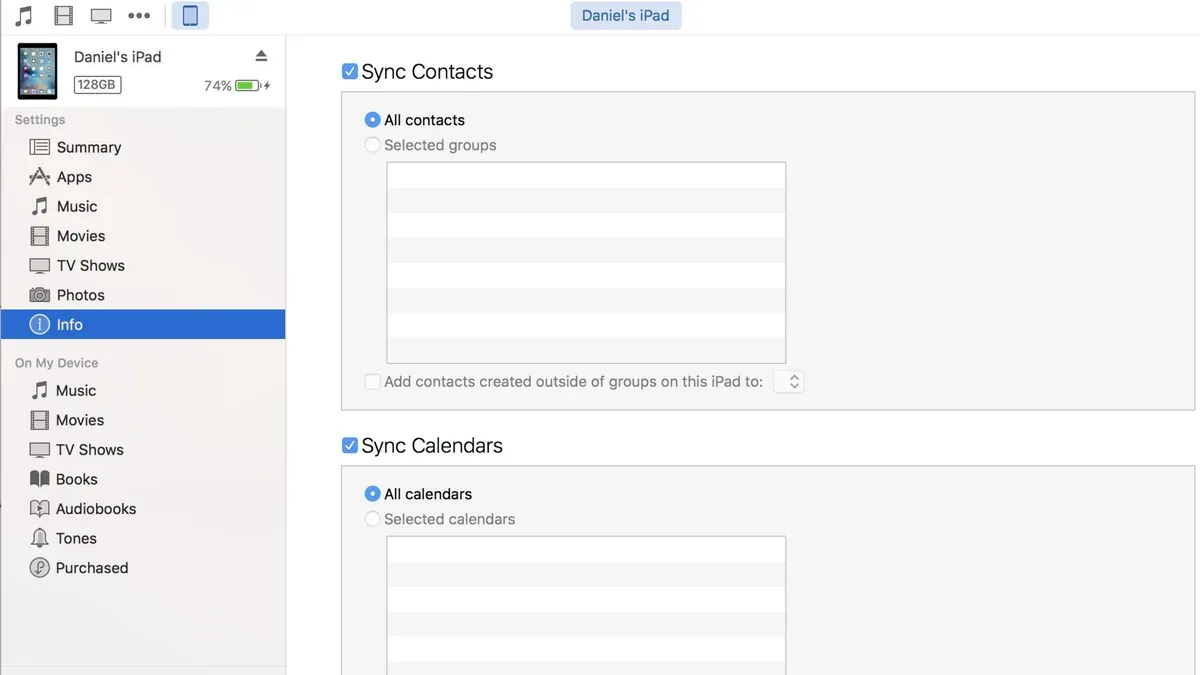Click the Info circle icon
This screenshot has width=1200, height=675.
[39, 324]
